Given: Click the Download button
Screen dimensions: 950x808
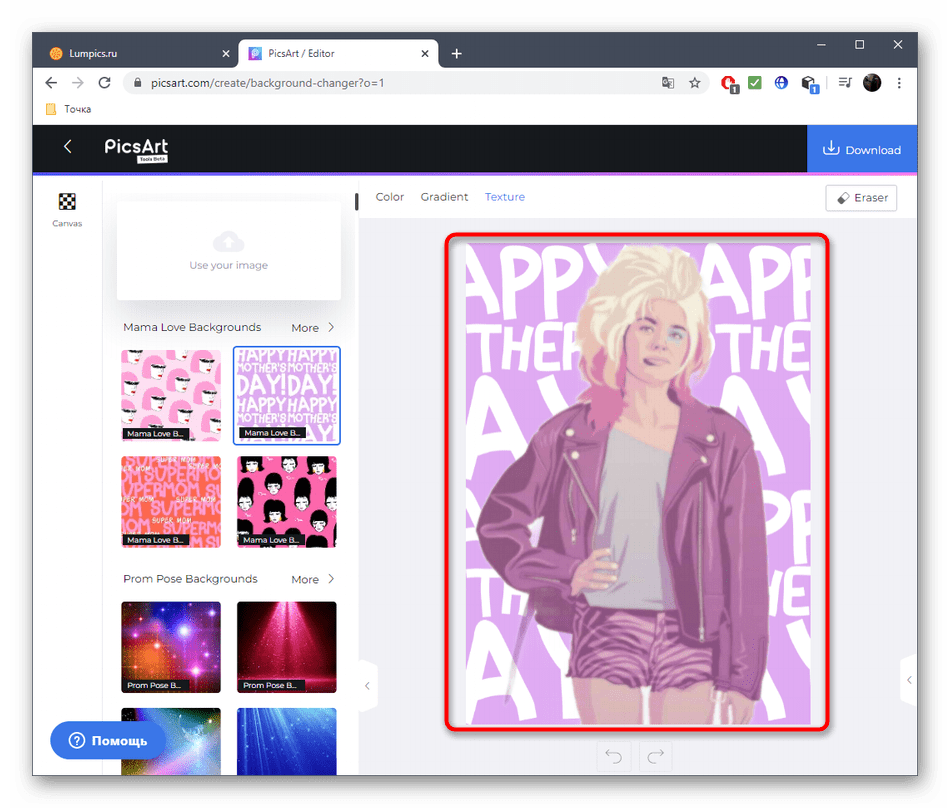Looking at the screenshot, I should tap(862, 150).
